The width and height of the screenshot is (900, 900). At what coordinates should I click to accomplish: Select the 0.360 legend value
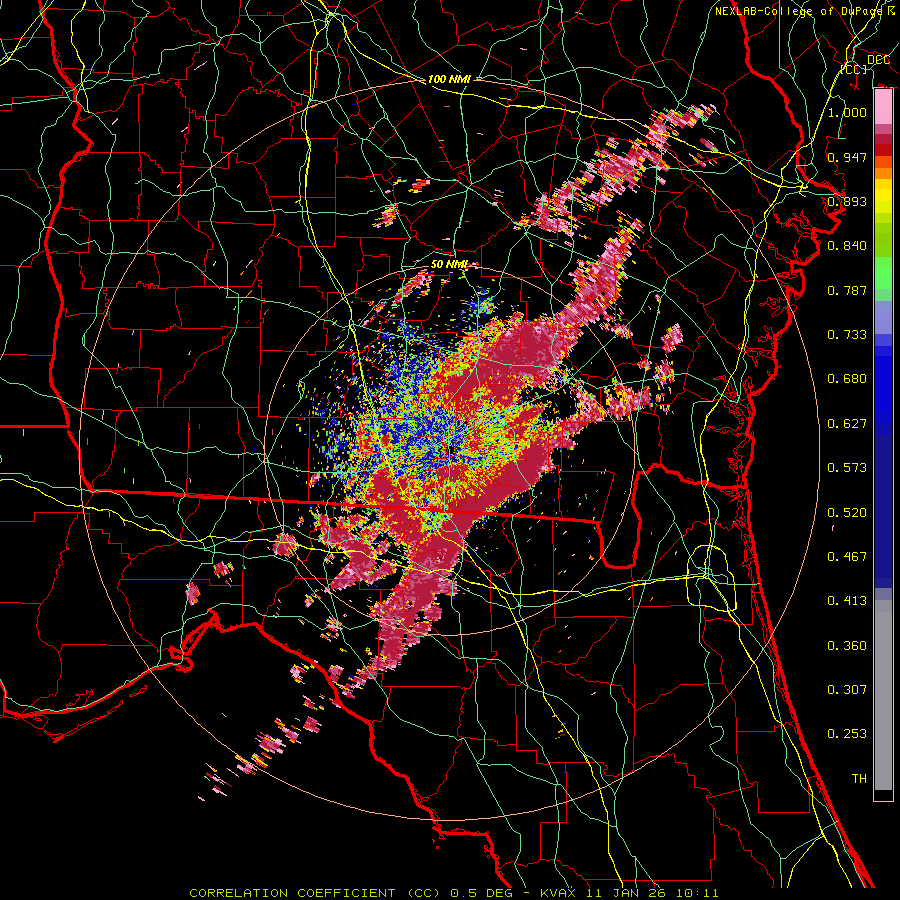(x=847, y=646)
